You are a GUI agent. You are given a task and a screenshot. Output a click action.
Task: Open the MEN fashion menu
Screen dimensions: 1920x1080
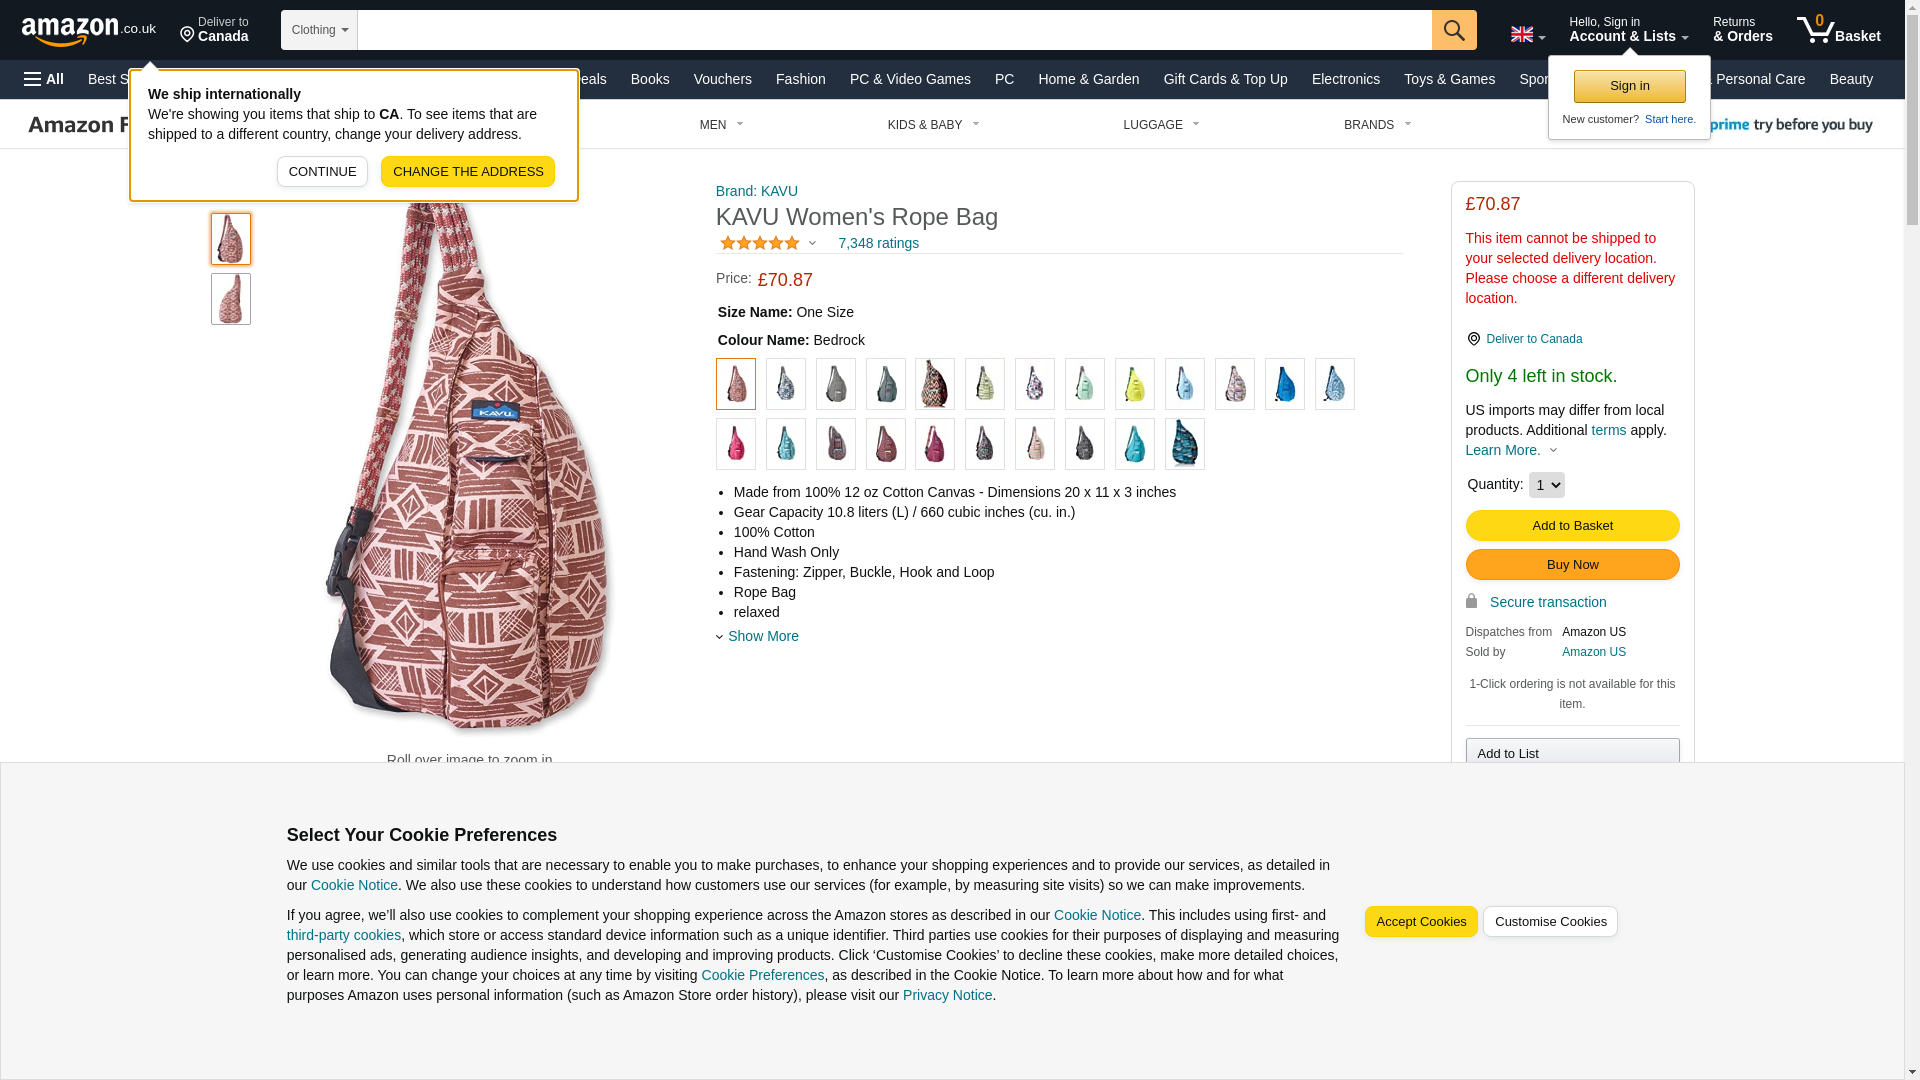pos(721,125)
